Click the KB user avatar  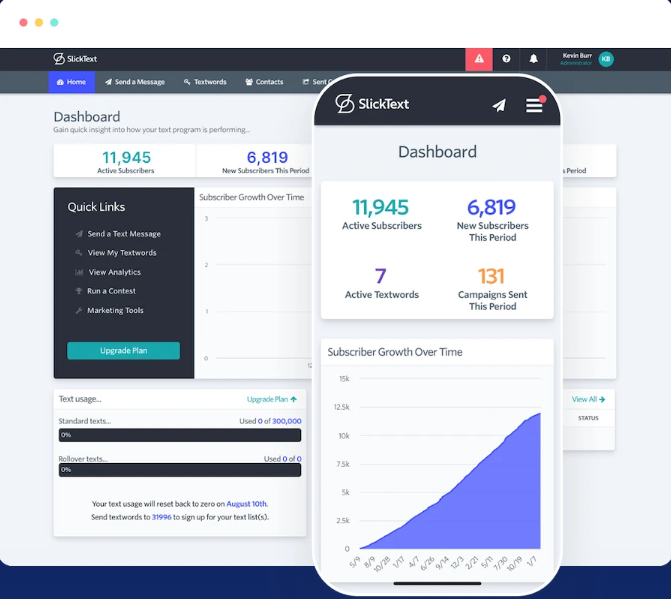(x=606, y=59)
